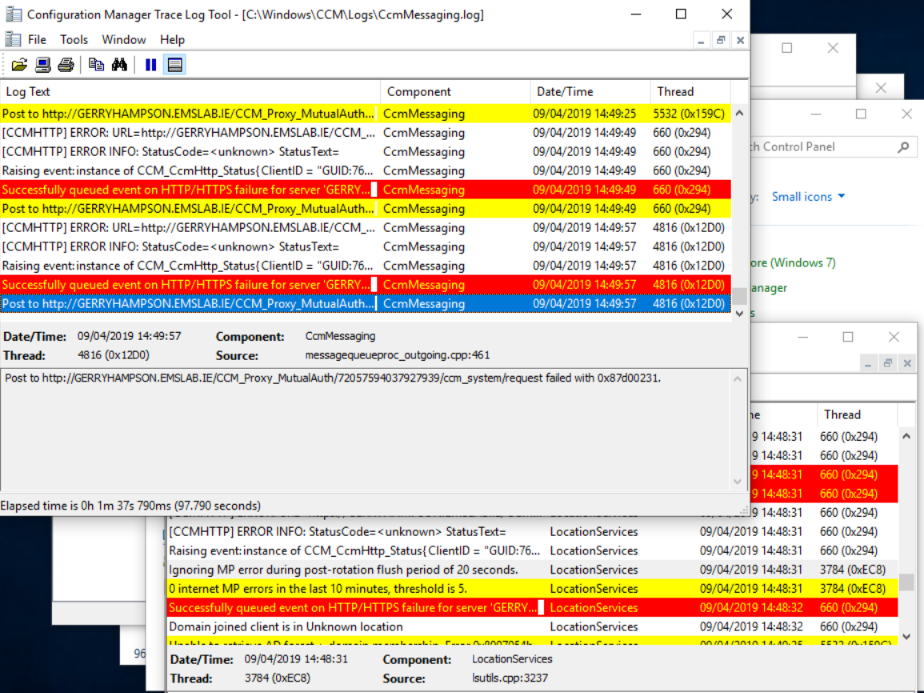Select Raising event CCM_CcmHttp_Status row at 14:49:57
924x693 pixels.
click(x=365, y=265)
